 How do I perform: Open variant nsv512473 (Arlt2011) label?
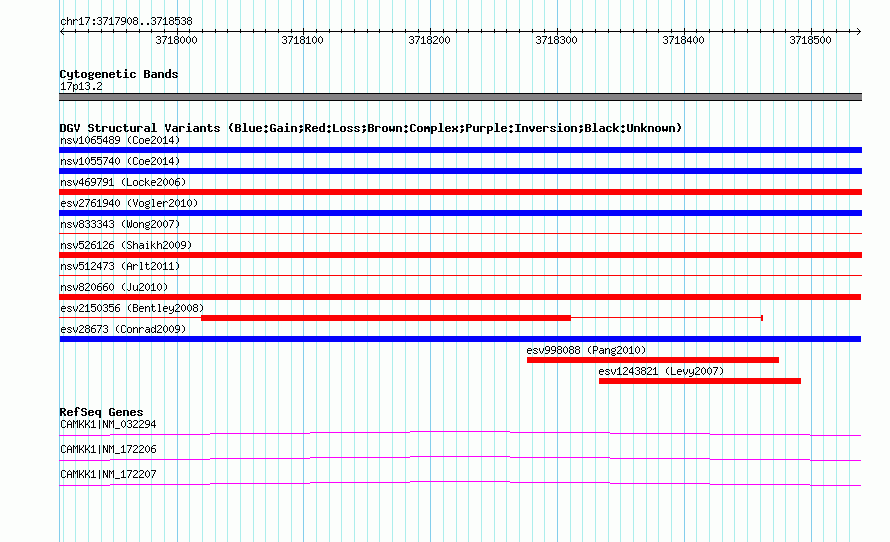click(120, 266)
